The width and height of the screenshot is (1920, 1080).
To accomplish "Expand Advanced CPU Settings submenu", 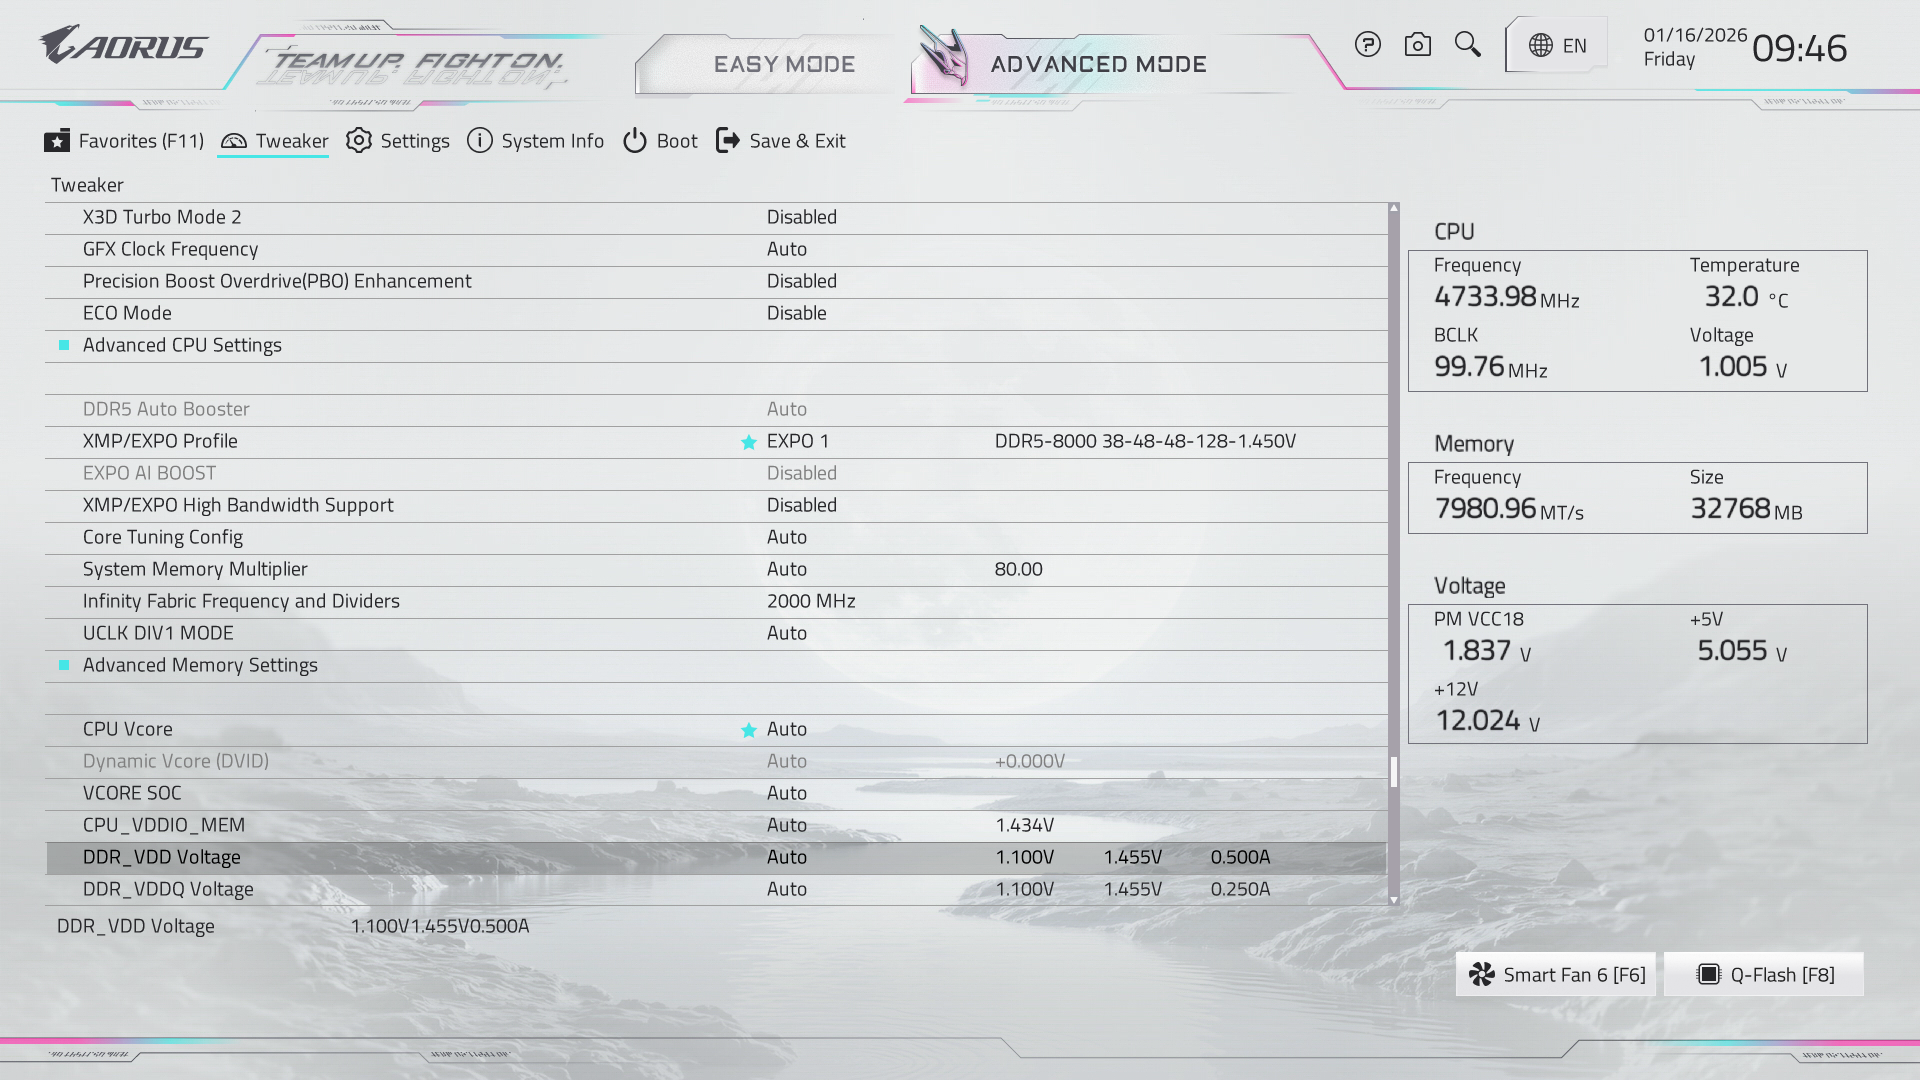I will 182,345.
